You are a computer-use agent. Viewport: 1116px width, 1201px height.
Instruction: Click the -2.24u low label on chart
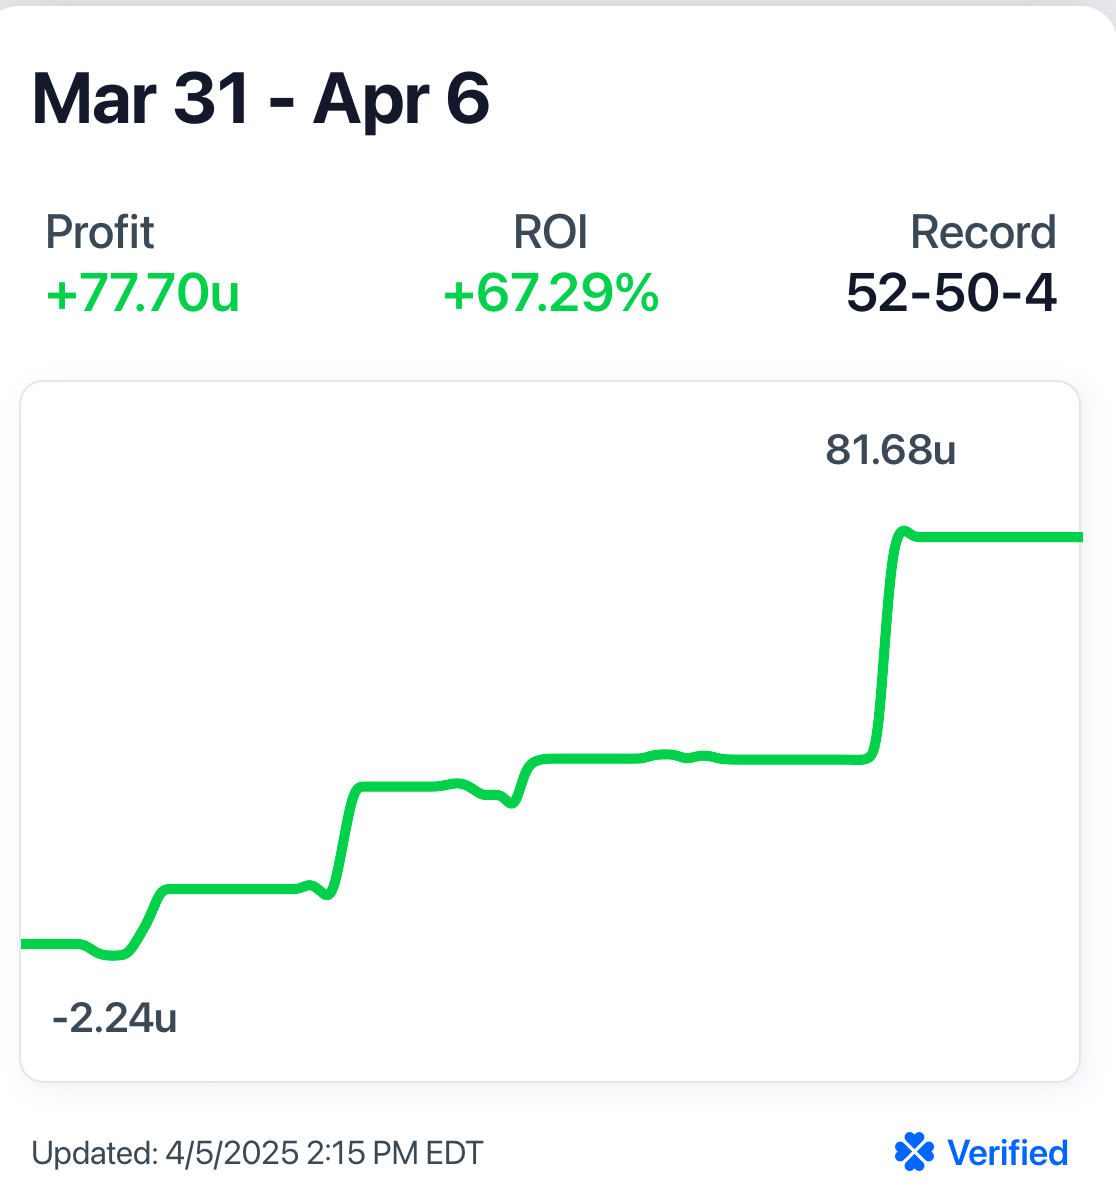(x=115, y=1018)
